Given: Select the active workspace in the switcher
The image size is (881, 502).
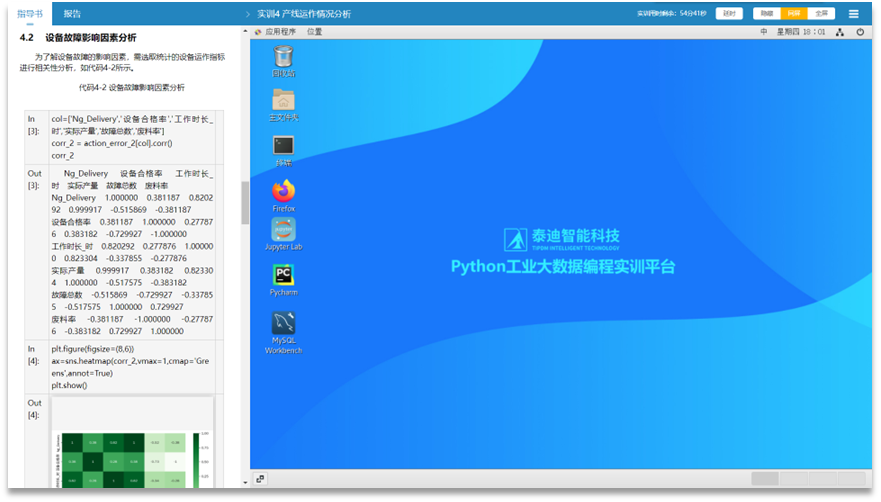Looking at the screenshot, I should click(x=765, y=479).
